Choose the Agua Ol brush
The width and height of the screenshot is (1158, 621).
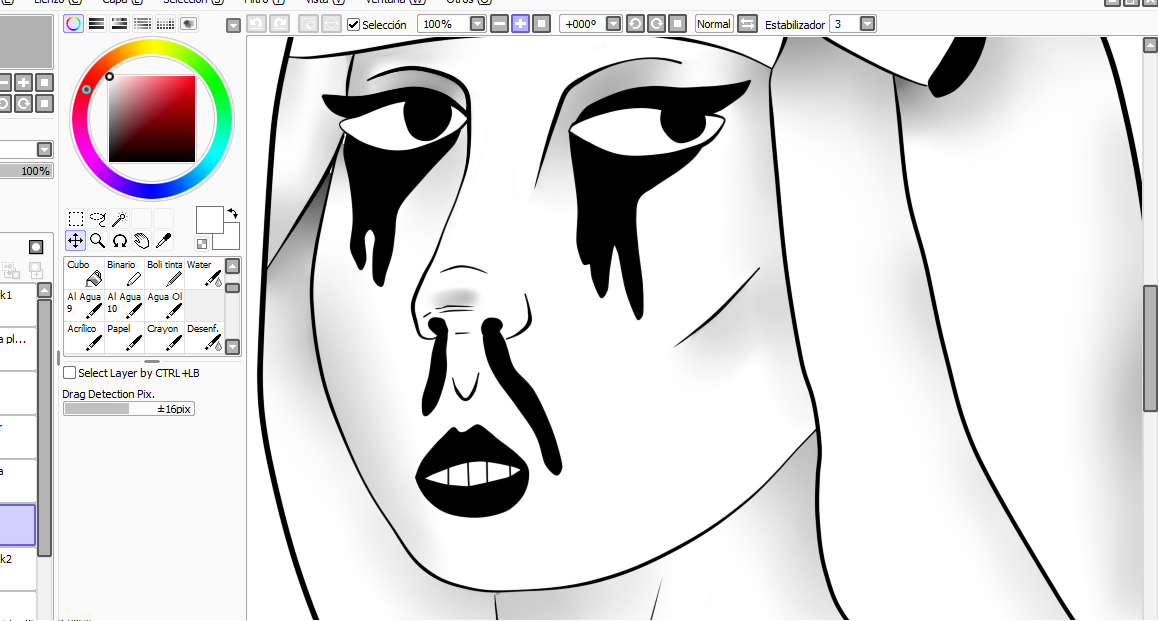point(165,305)
